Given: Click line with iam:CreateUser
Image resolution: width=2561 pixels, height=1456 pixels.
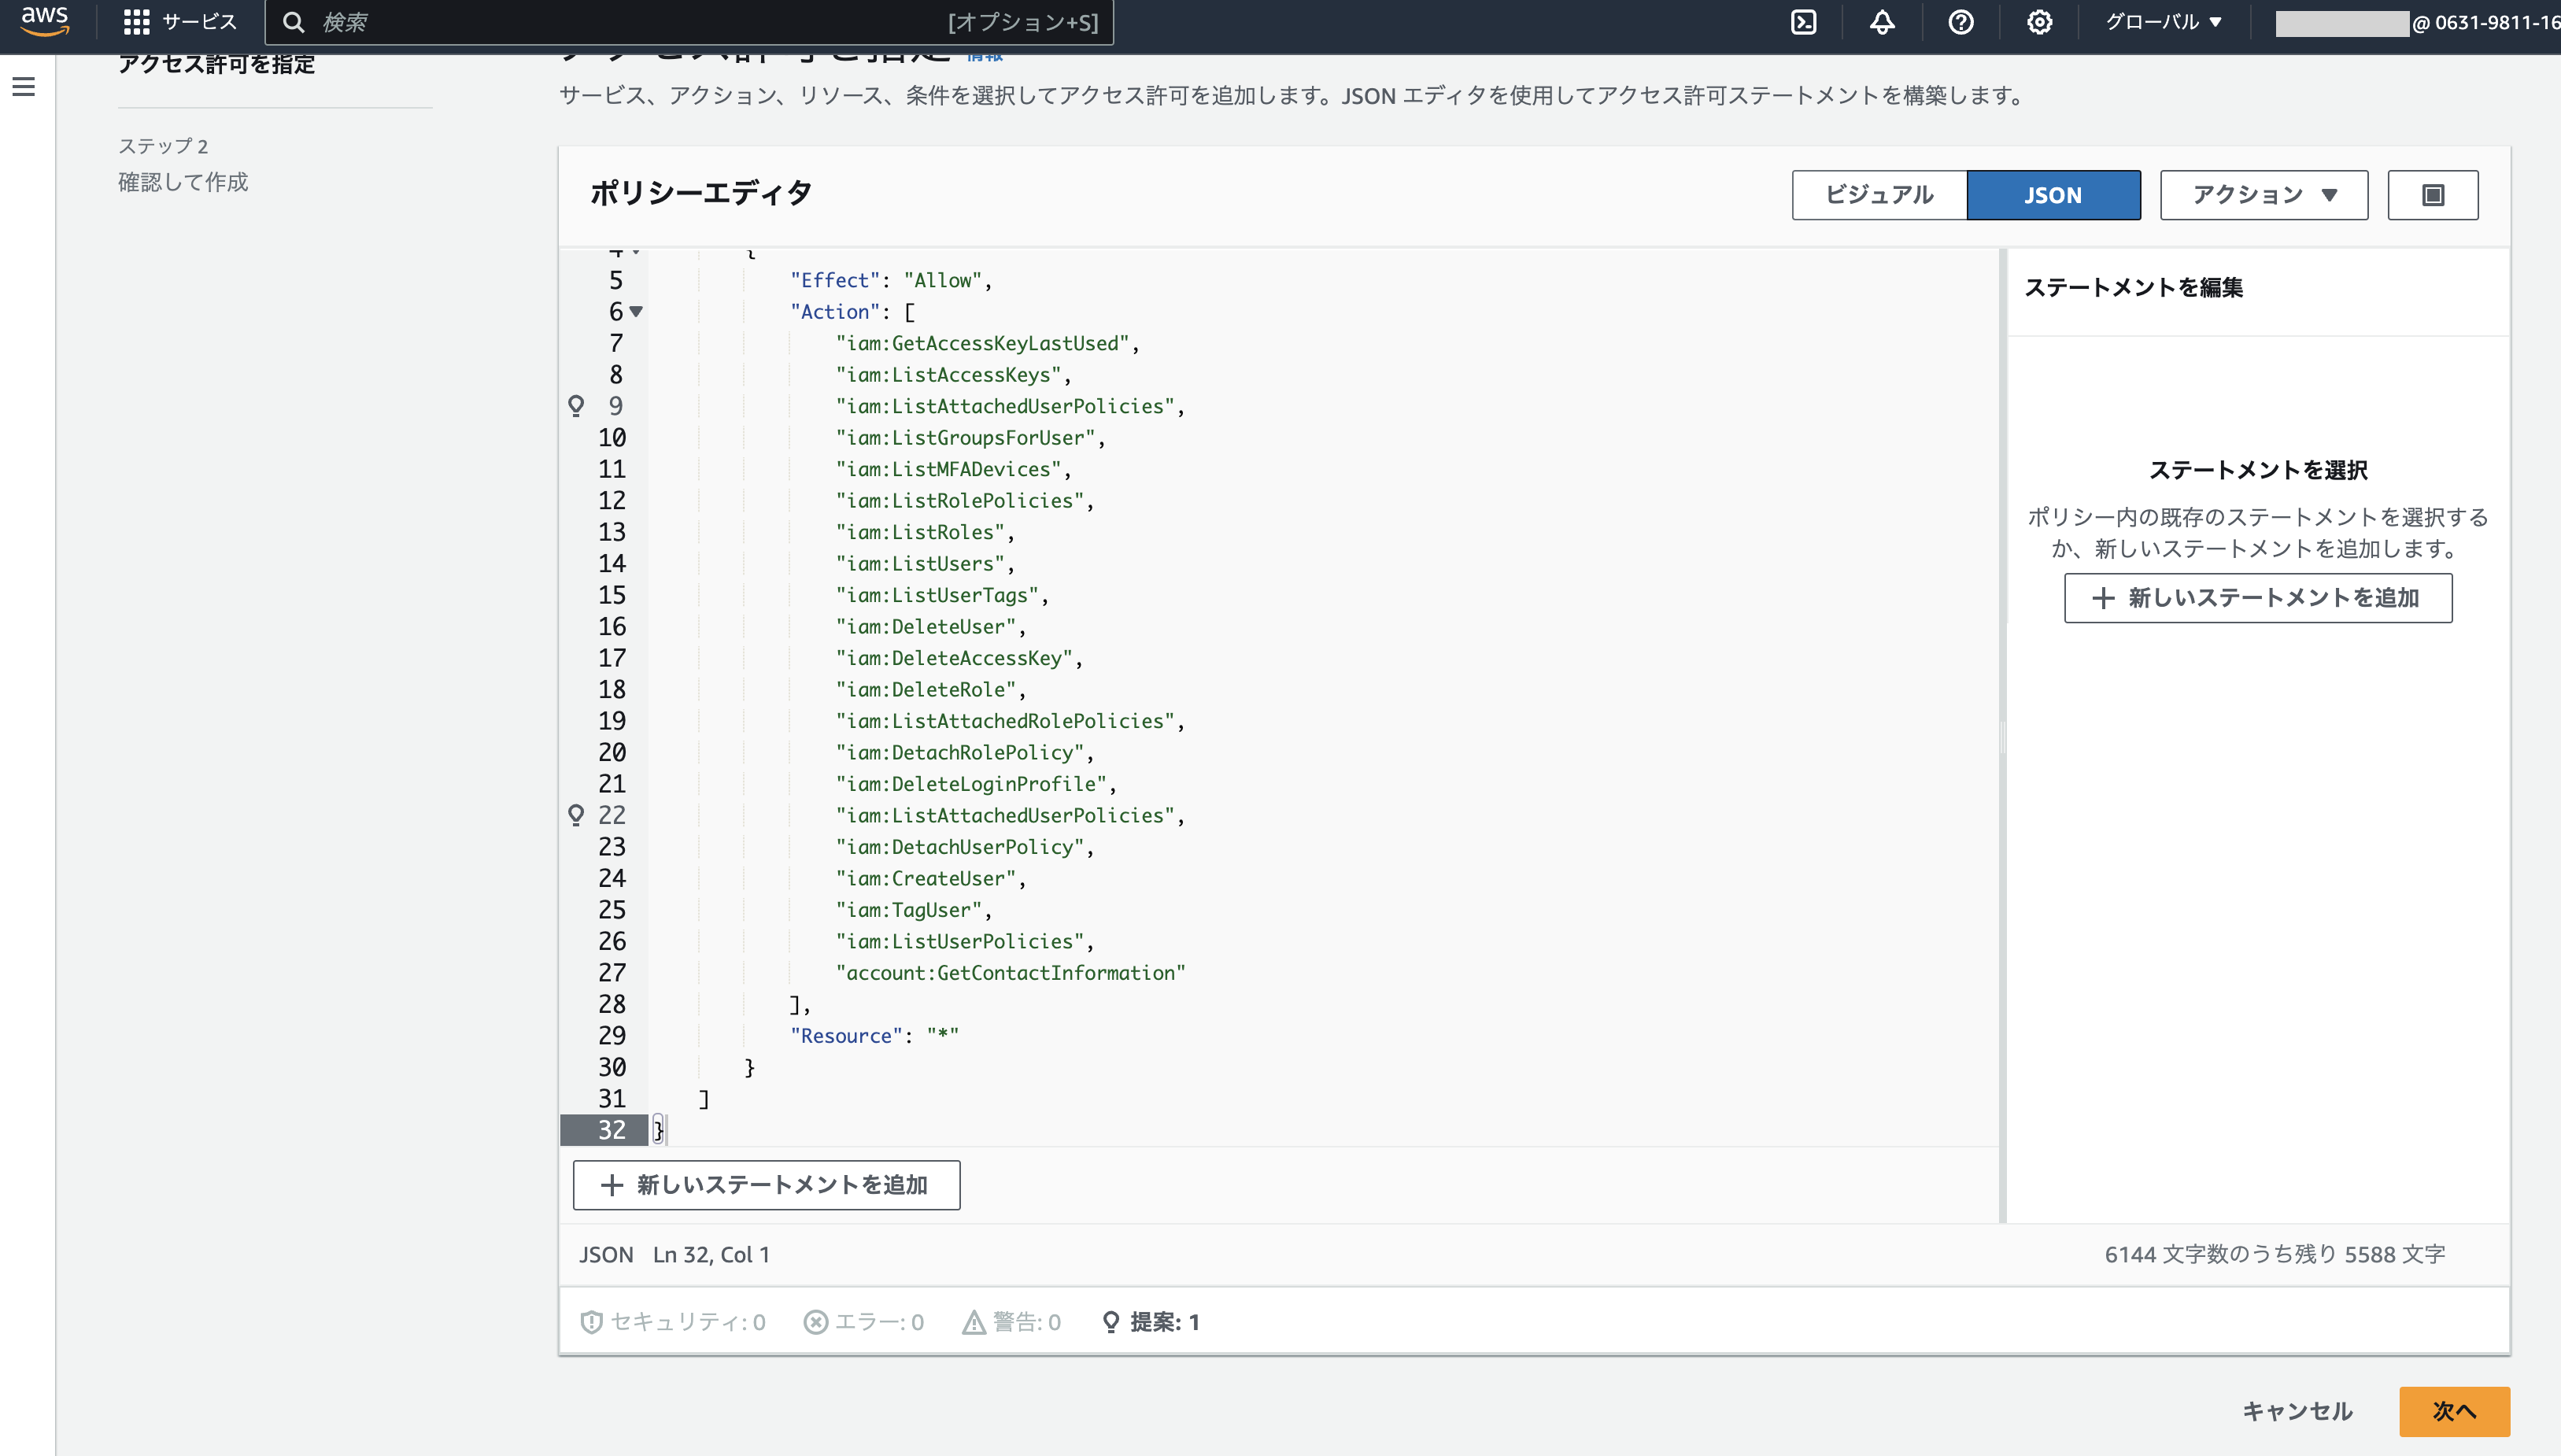Looking at the screenshot, I should coord(930,879).
